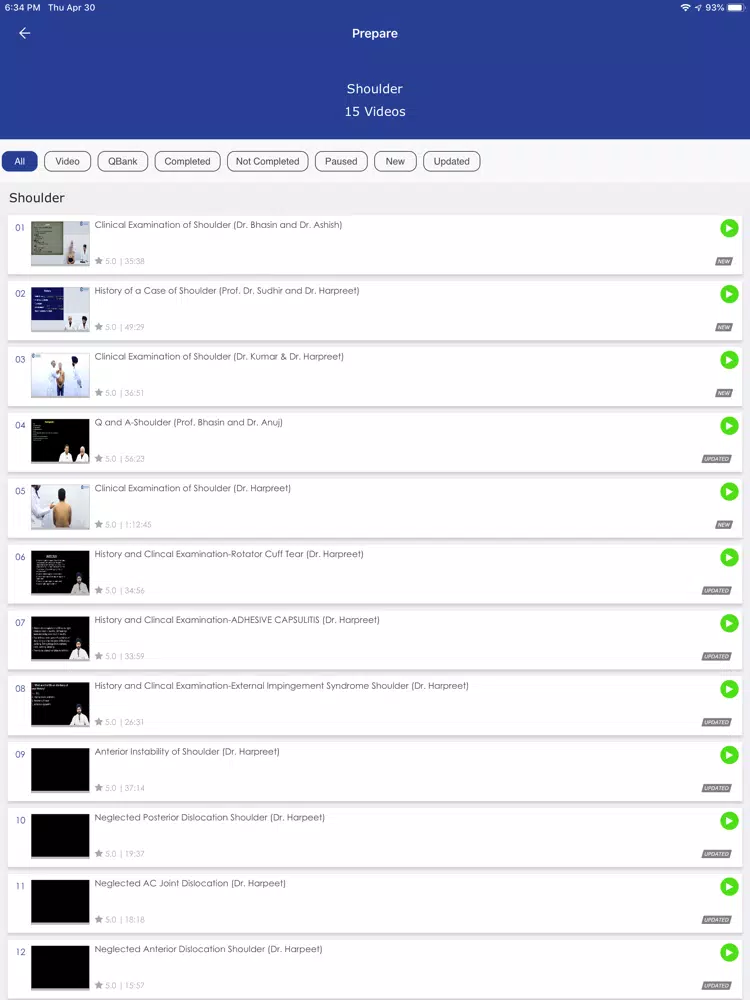Play the Rotator Cuff Tear video
Image resolution: width=750 pixels, height=1000 pixels.
[x=729, y=557]
